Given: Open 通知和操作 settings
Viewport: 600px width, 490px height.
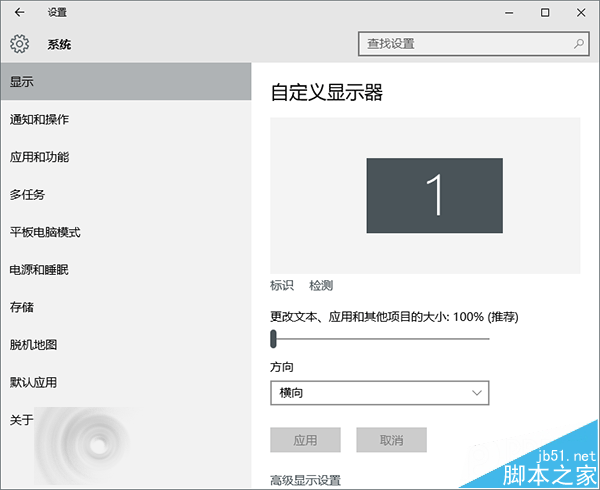Looking at the screenshot, I should pyautogui.click(x=126, y=119).
